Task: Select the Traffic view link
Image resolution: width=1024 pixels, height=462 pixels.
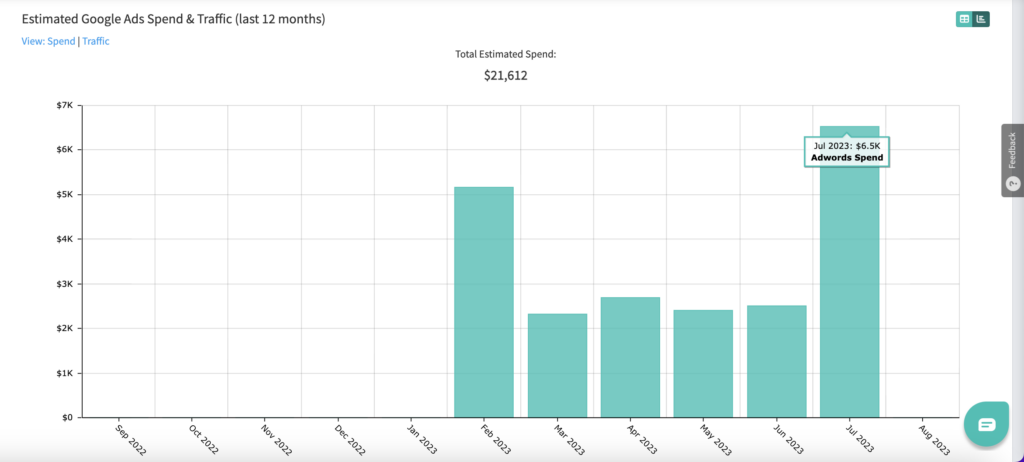Action: (96, 41)
